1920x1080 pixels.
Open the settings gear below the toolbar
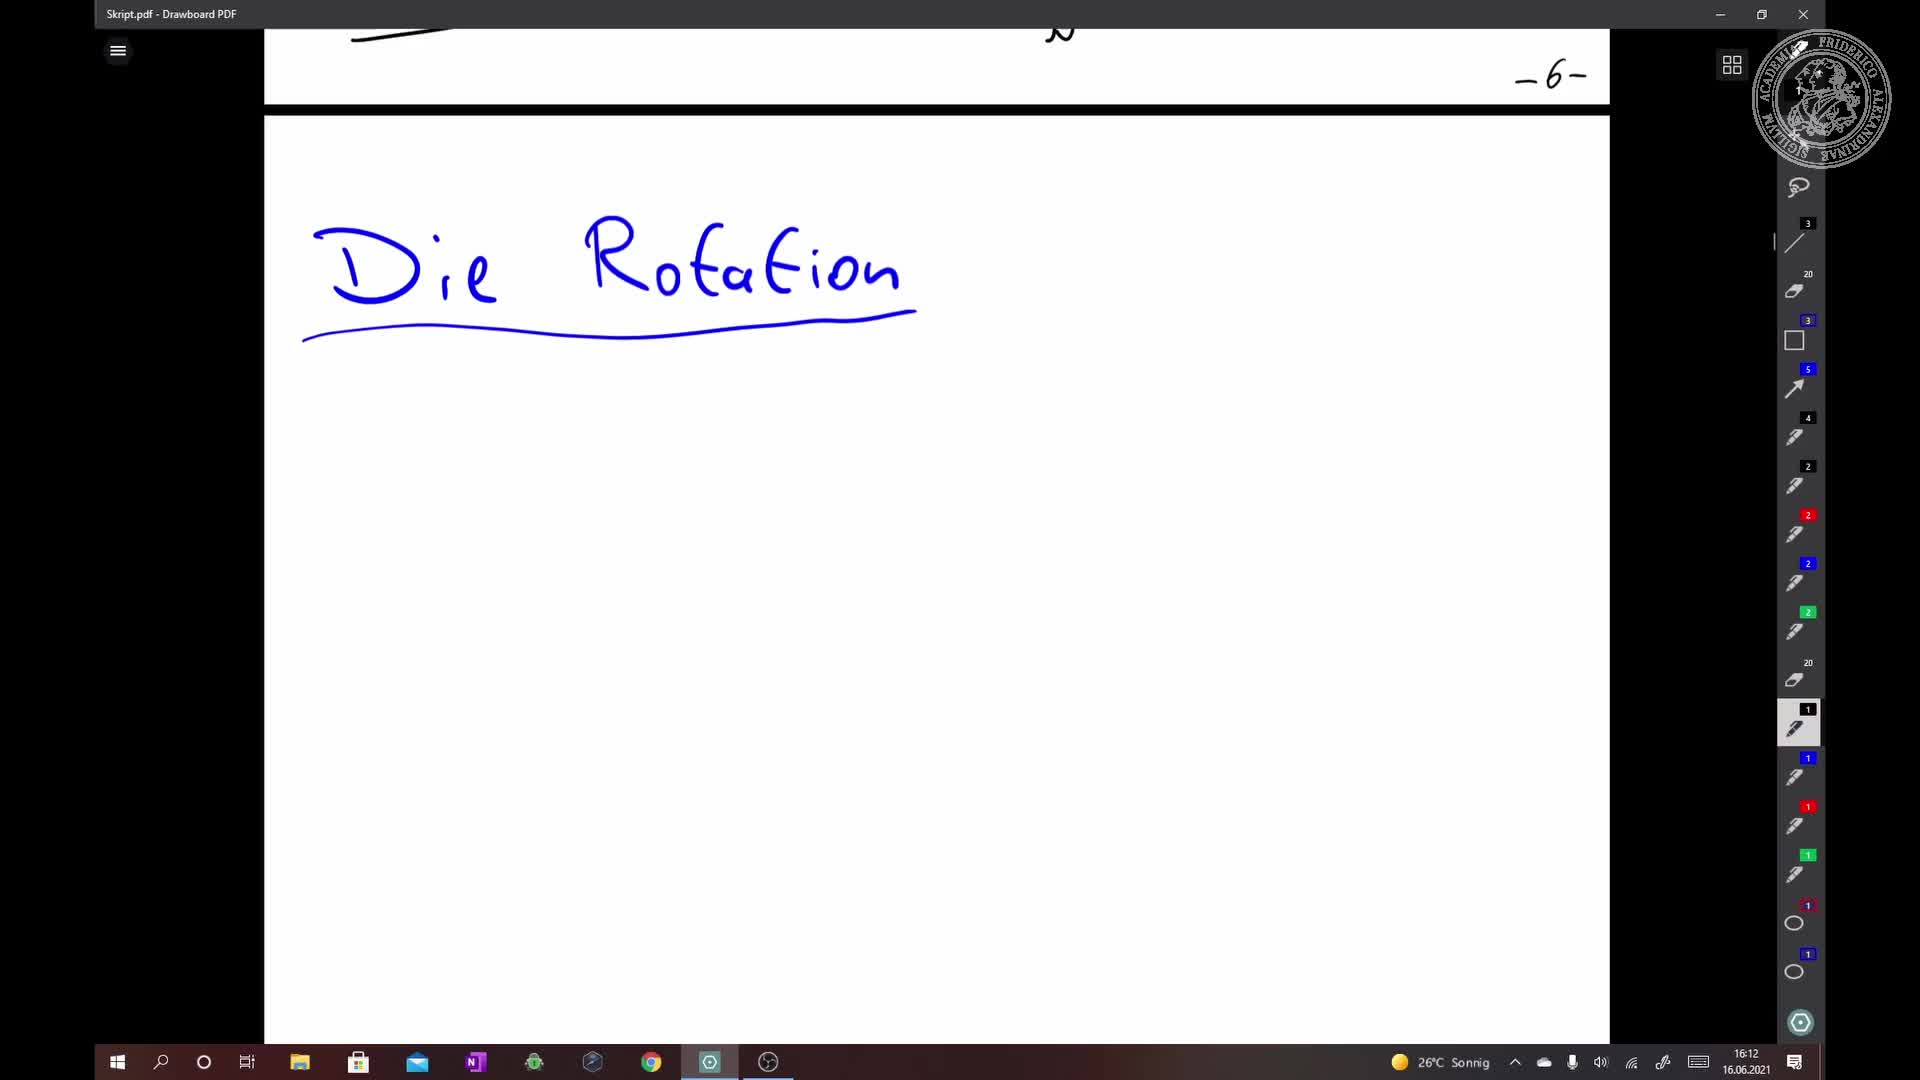tap(1800, 1022)
